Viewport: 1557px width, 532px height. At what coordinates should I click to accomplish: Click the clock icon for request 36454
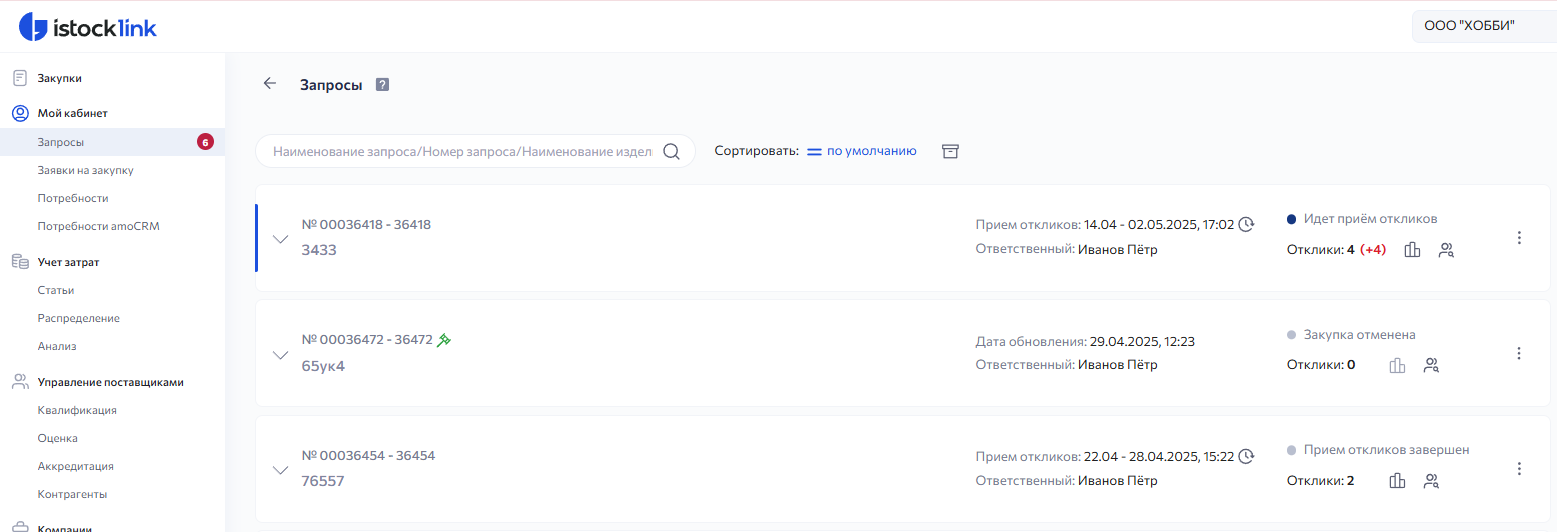coord(1246,456)
